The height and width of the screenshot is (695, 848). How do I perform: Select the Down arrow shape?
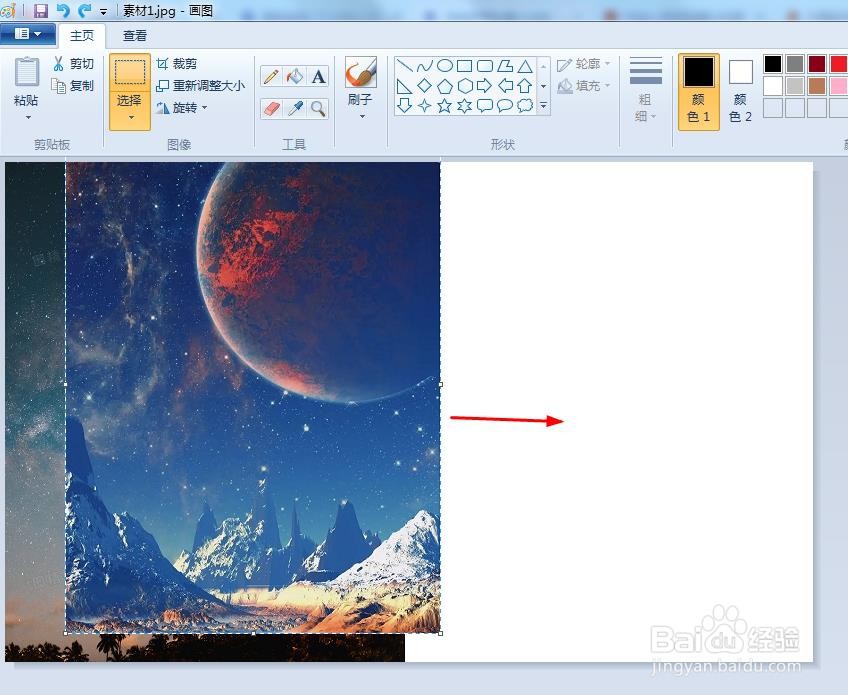click(405, 105)
